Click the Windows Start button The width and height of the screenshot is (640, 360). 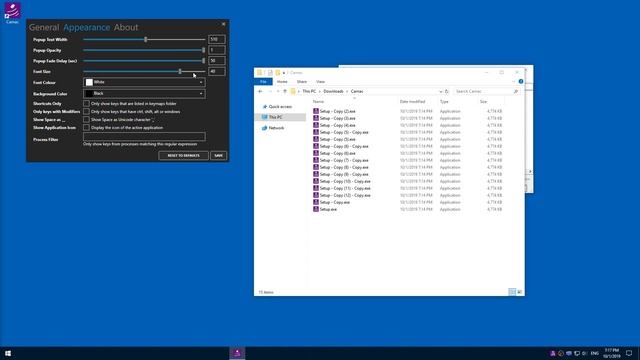pyautogui.click(x=8, y=353)
